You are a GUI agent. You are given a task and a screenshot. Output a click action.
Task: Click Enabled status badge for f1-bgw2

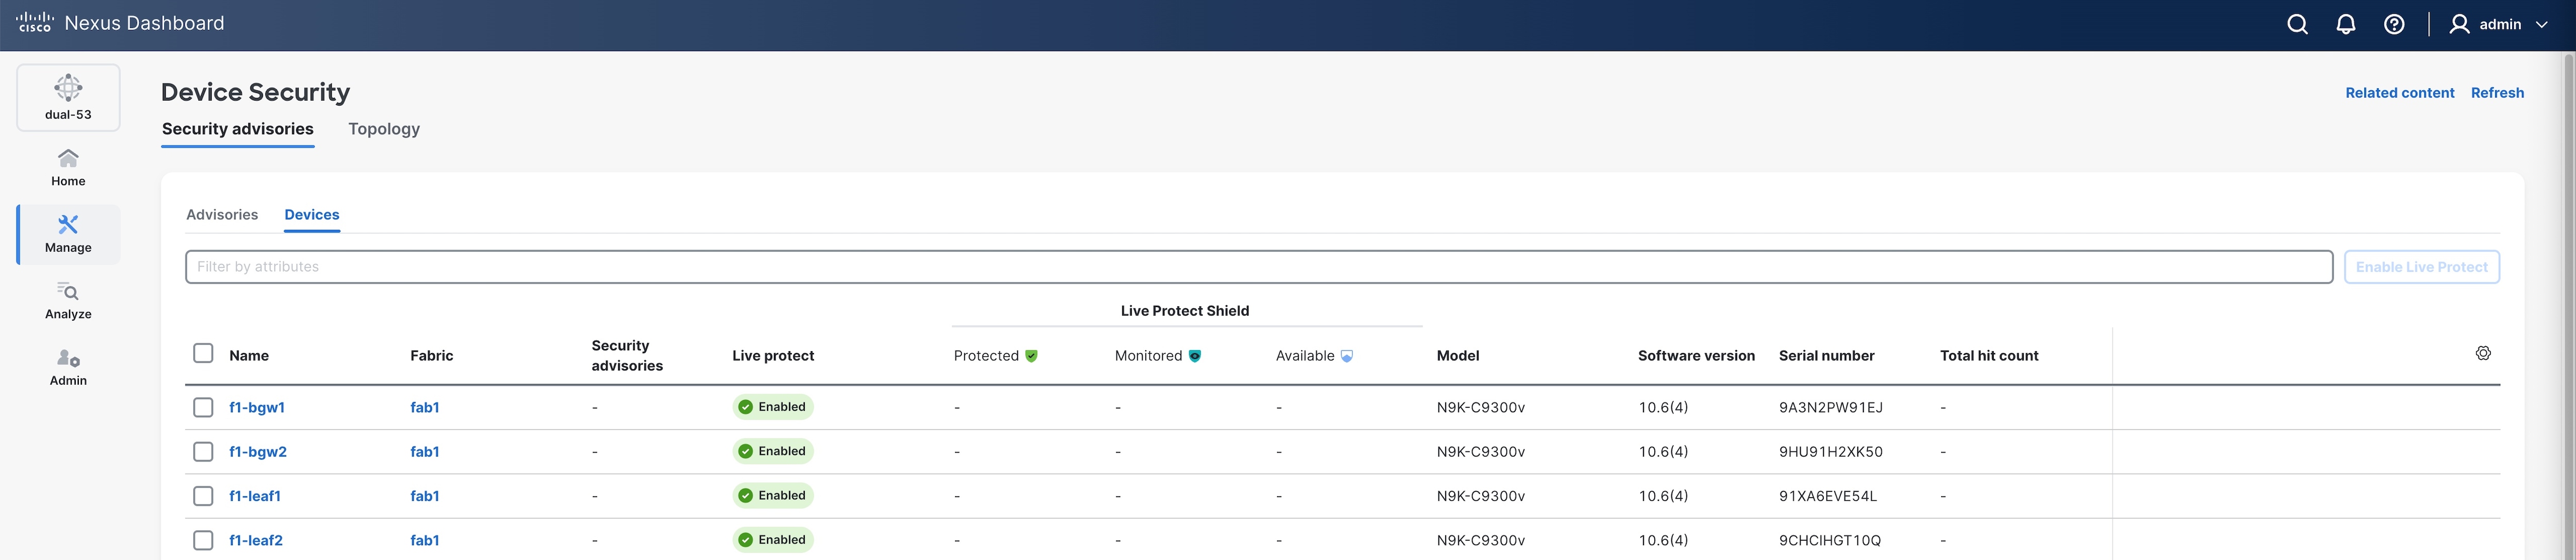click(773, 451)
